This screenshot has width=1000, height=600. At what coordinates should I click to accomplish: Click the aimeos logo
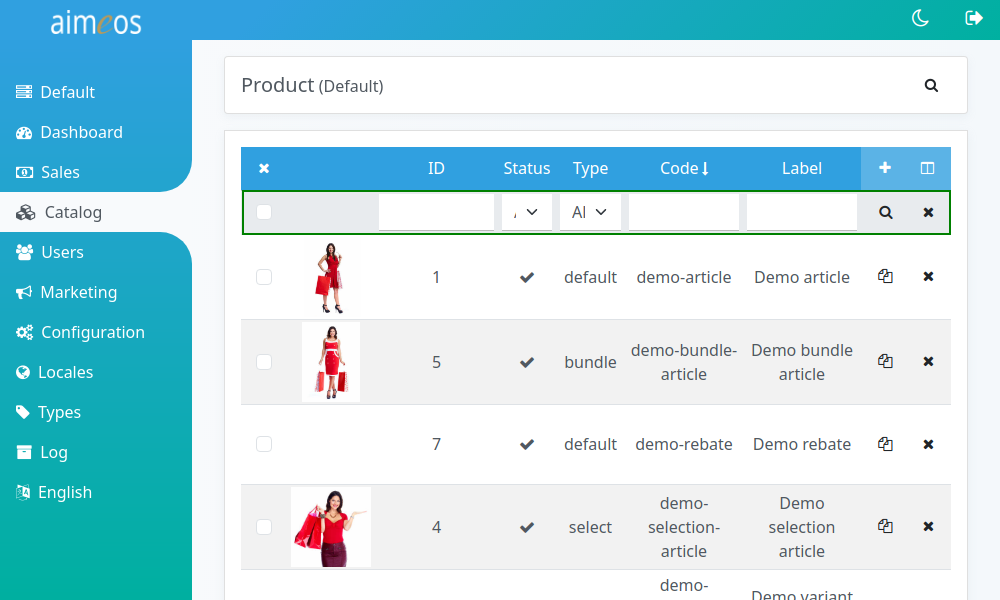coord(96,23)
